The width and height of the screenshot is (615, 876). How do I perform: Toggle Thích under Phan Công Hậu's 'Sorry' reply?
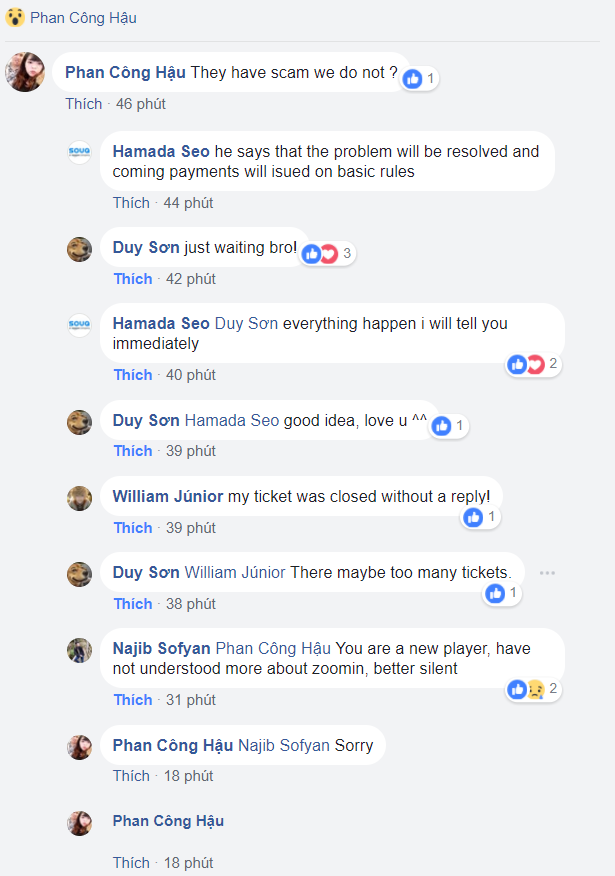[x=131, y=776]
